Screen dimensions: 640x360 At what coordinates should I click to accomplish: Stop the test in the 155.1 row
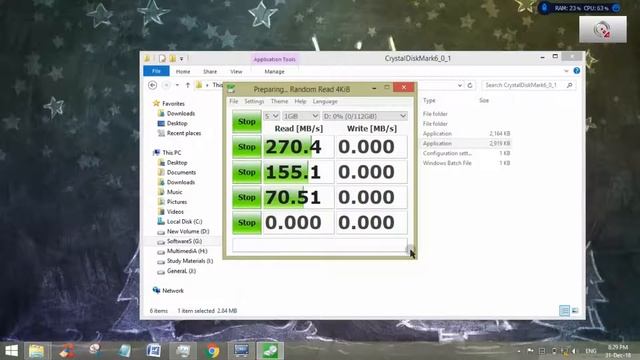[x=247, y=172]
